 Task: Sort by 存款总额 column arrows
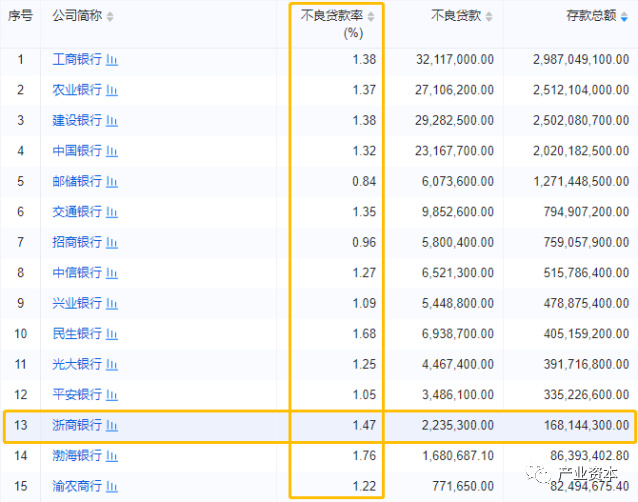(624, 16)
